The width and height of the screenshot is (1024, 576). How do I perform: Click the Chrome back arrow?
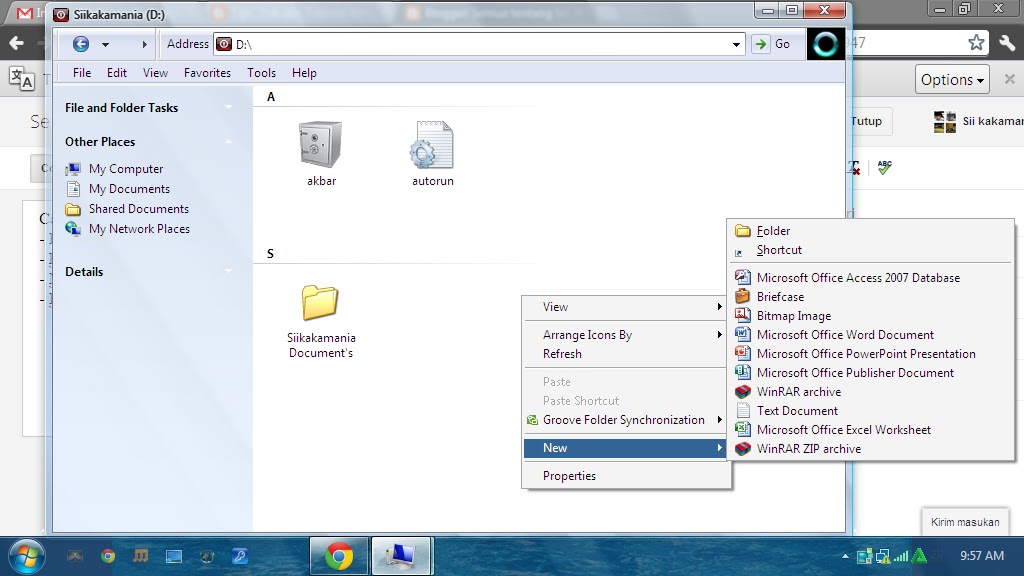(x=16, y=43)
